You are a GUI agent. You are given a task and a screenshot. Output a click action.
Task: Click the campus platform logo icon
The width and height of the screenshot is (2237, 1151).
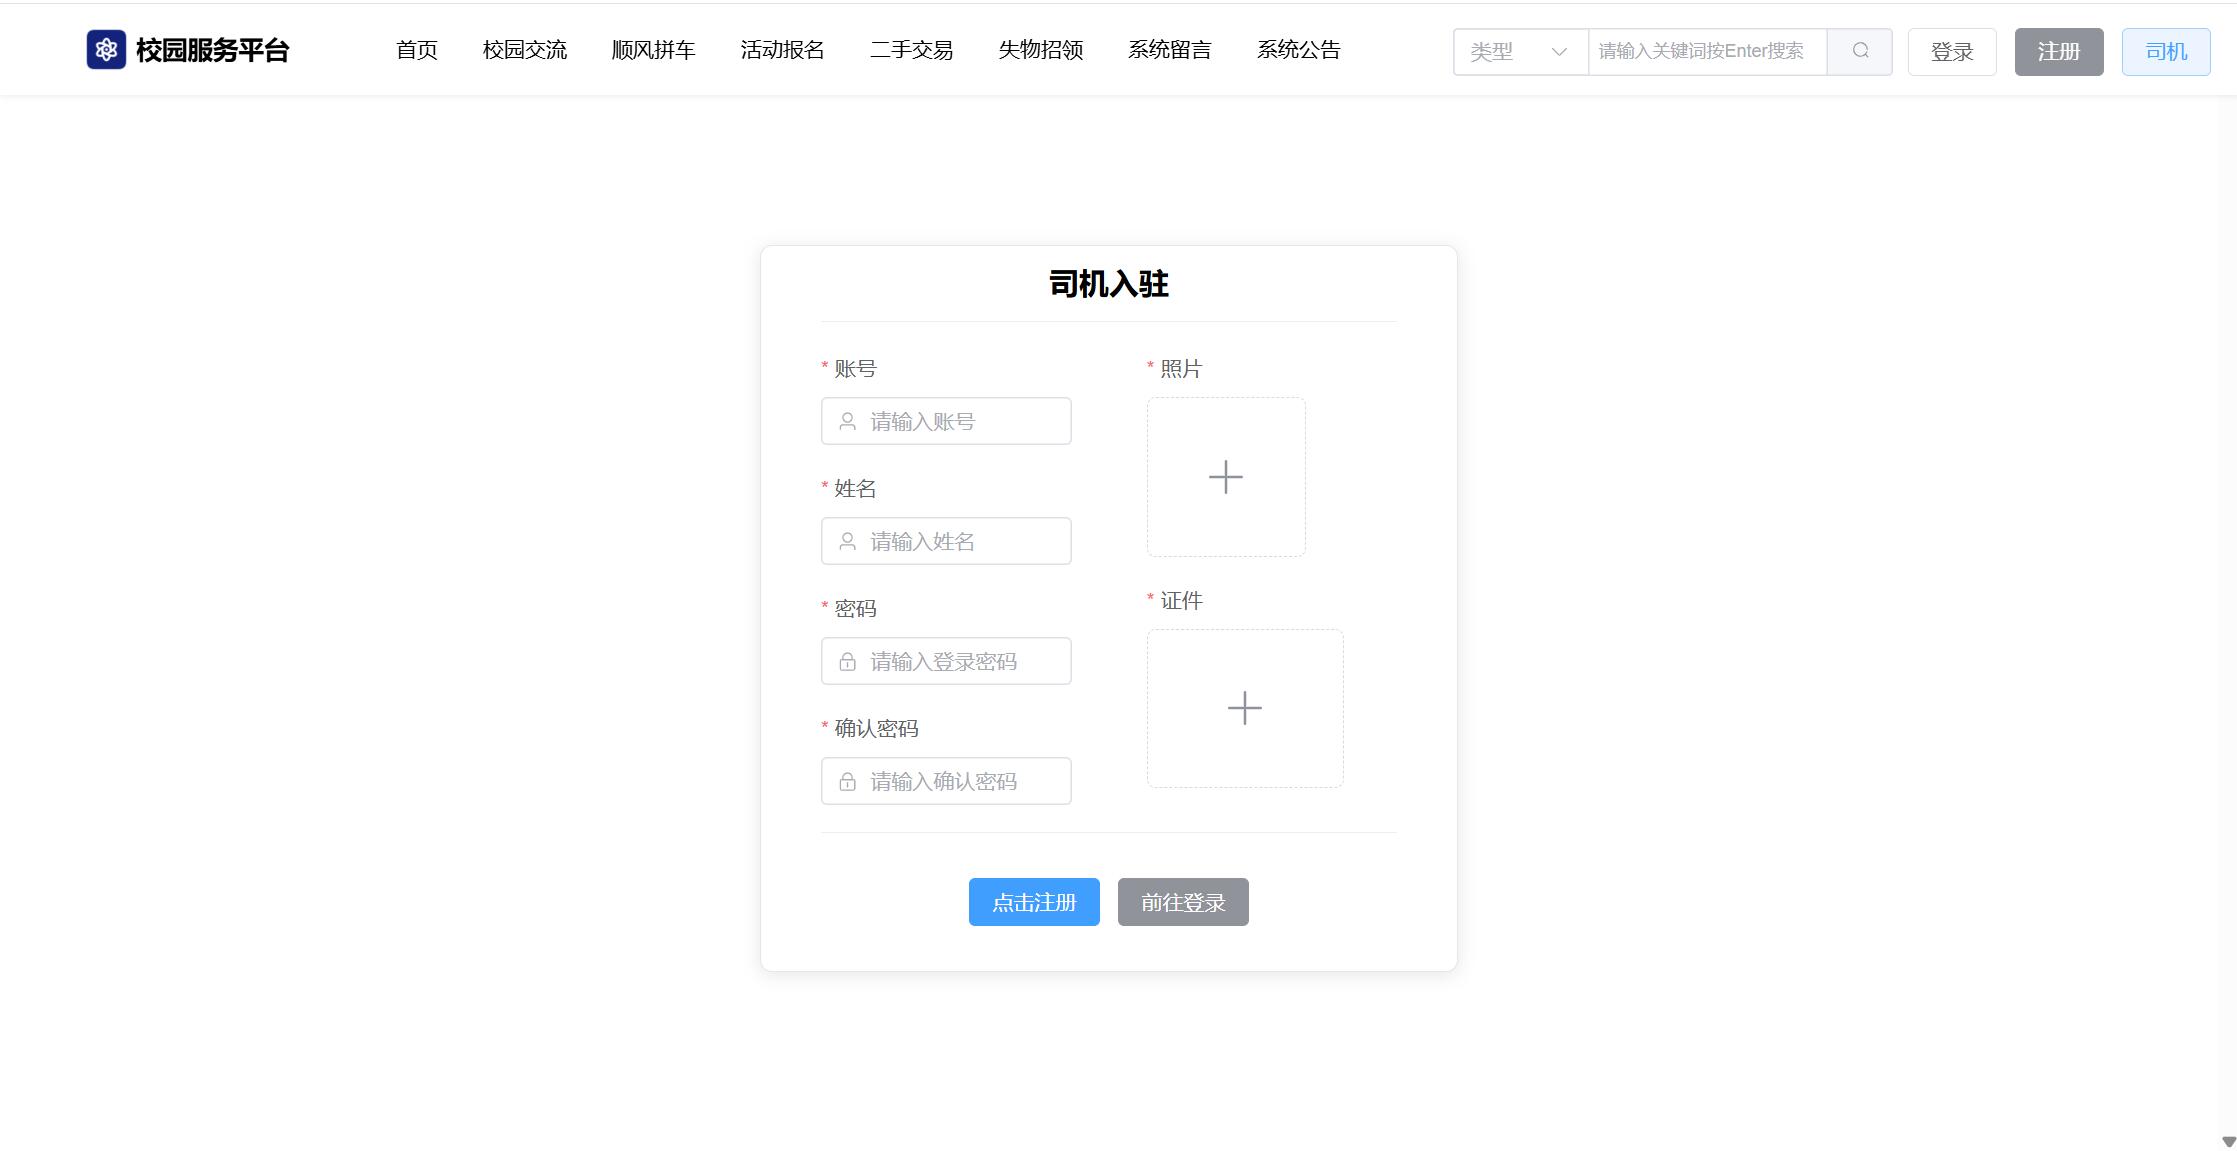tap(106, 50)
